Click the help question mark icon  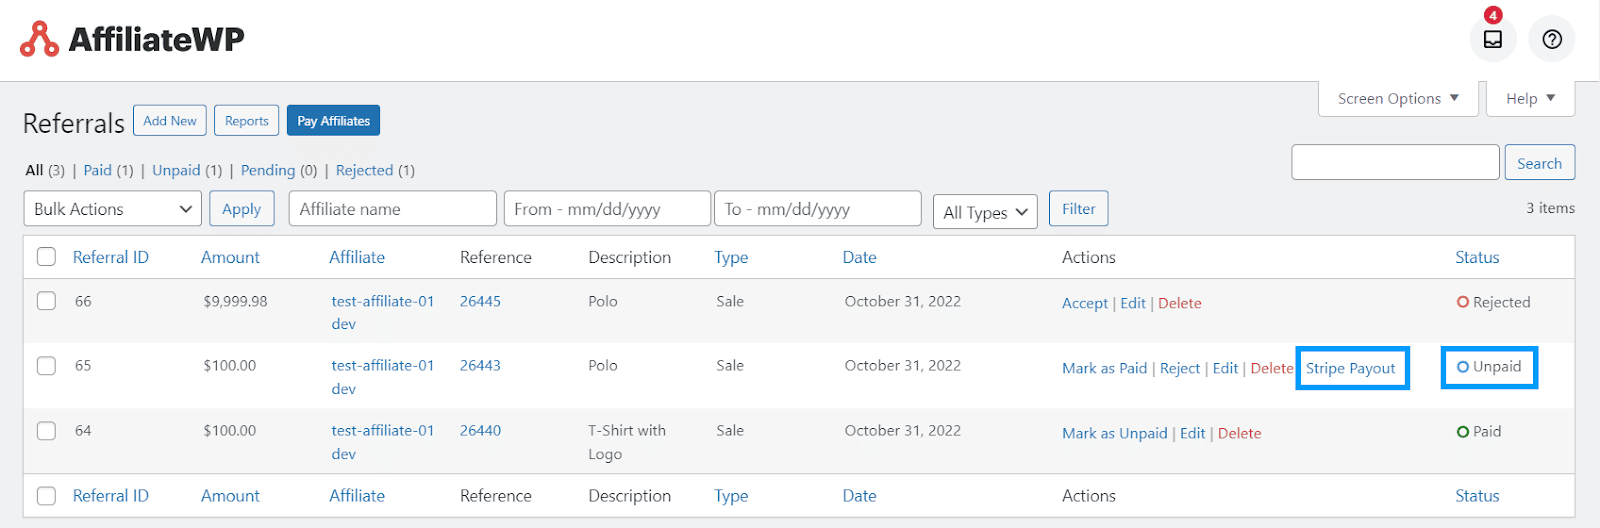pyautogui.click(x=1552, y=39)
